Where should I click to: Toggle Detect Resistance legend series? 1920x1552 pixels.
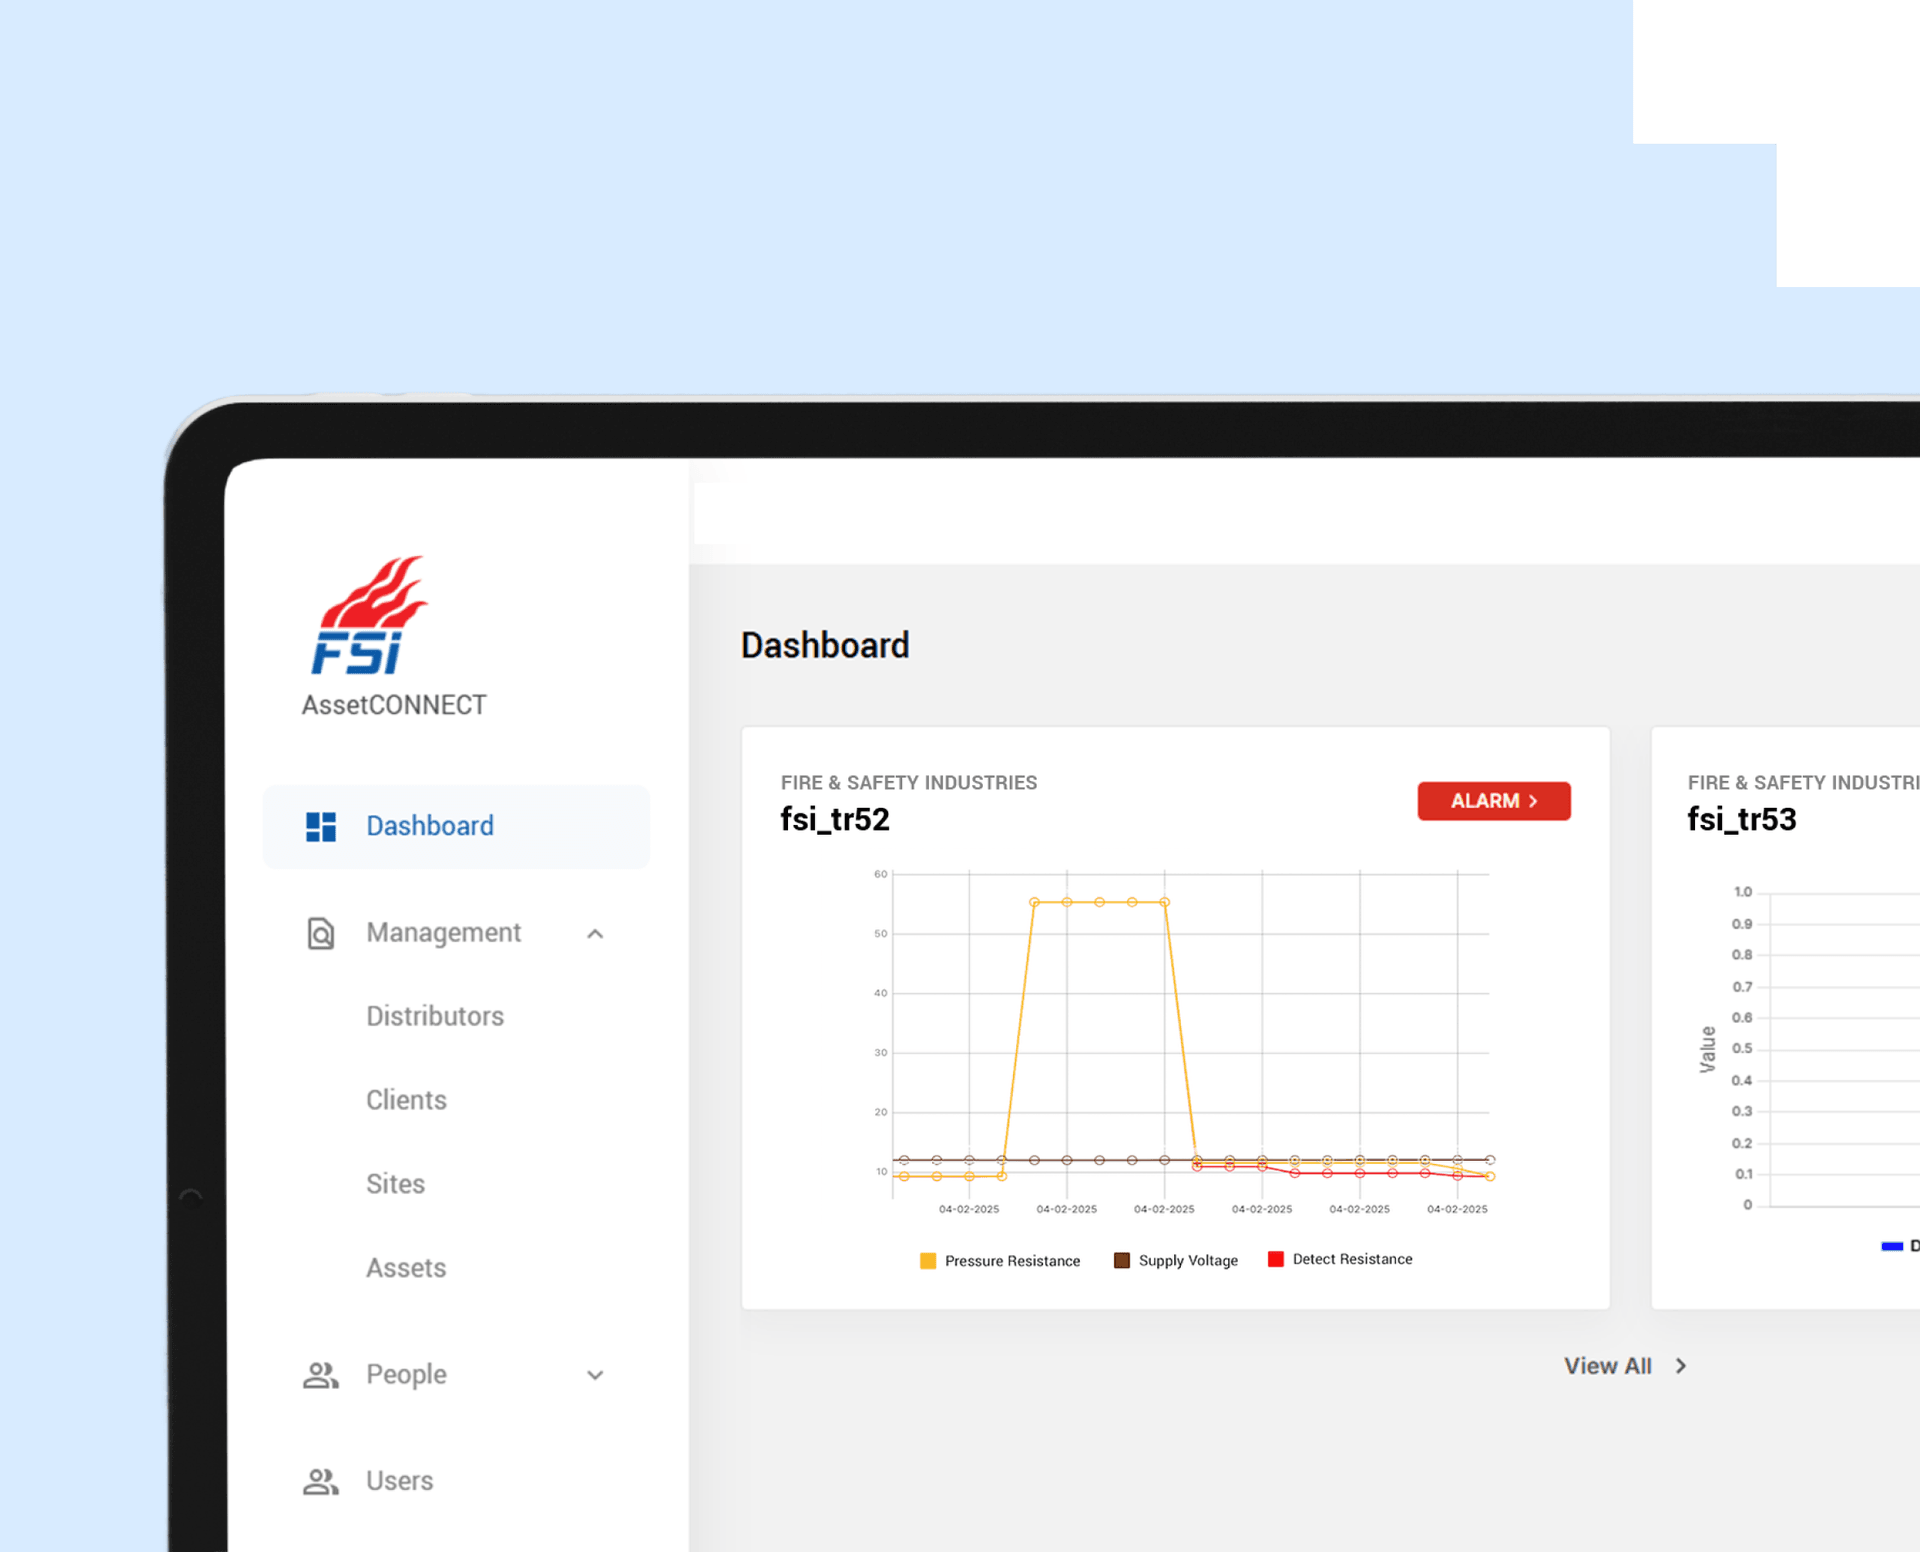point(1340,1260)
